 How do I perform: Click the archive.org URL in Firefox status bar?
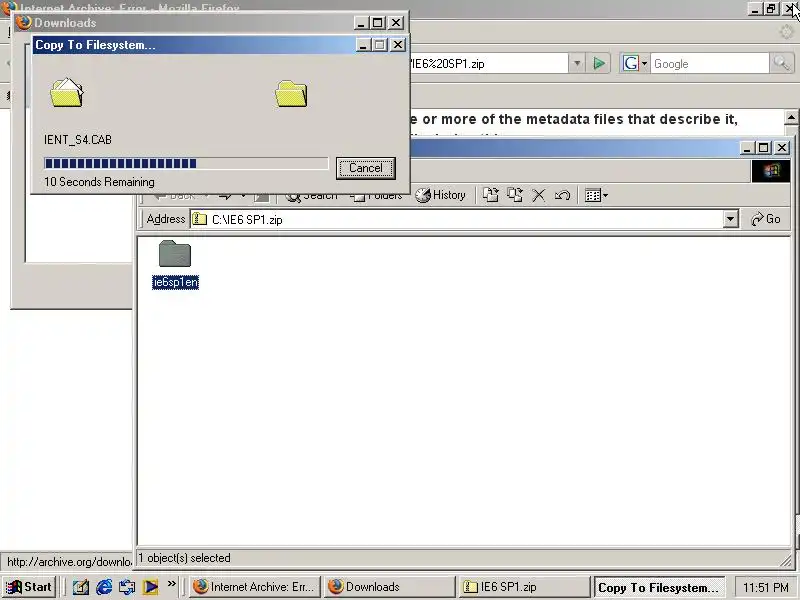[x=69, y=562]
